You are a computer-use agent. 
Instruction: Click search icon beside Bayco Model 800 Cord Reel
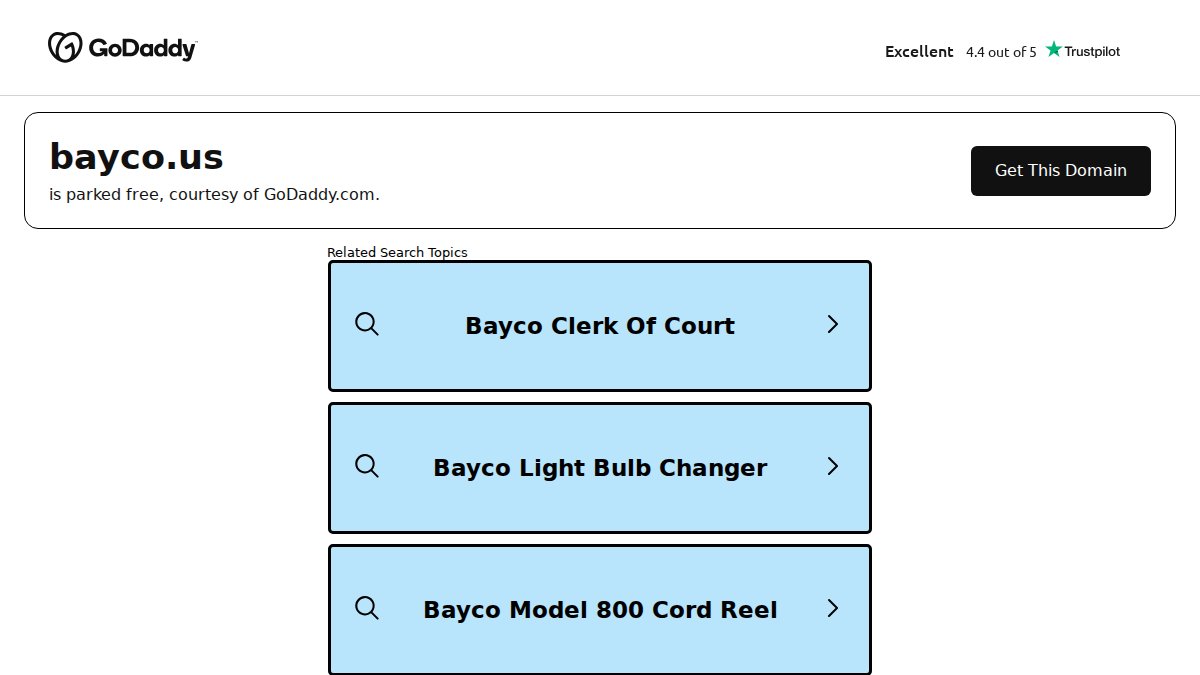pyautogui.click(x=367, y=608)
